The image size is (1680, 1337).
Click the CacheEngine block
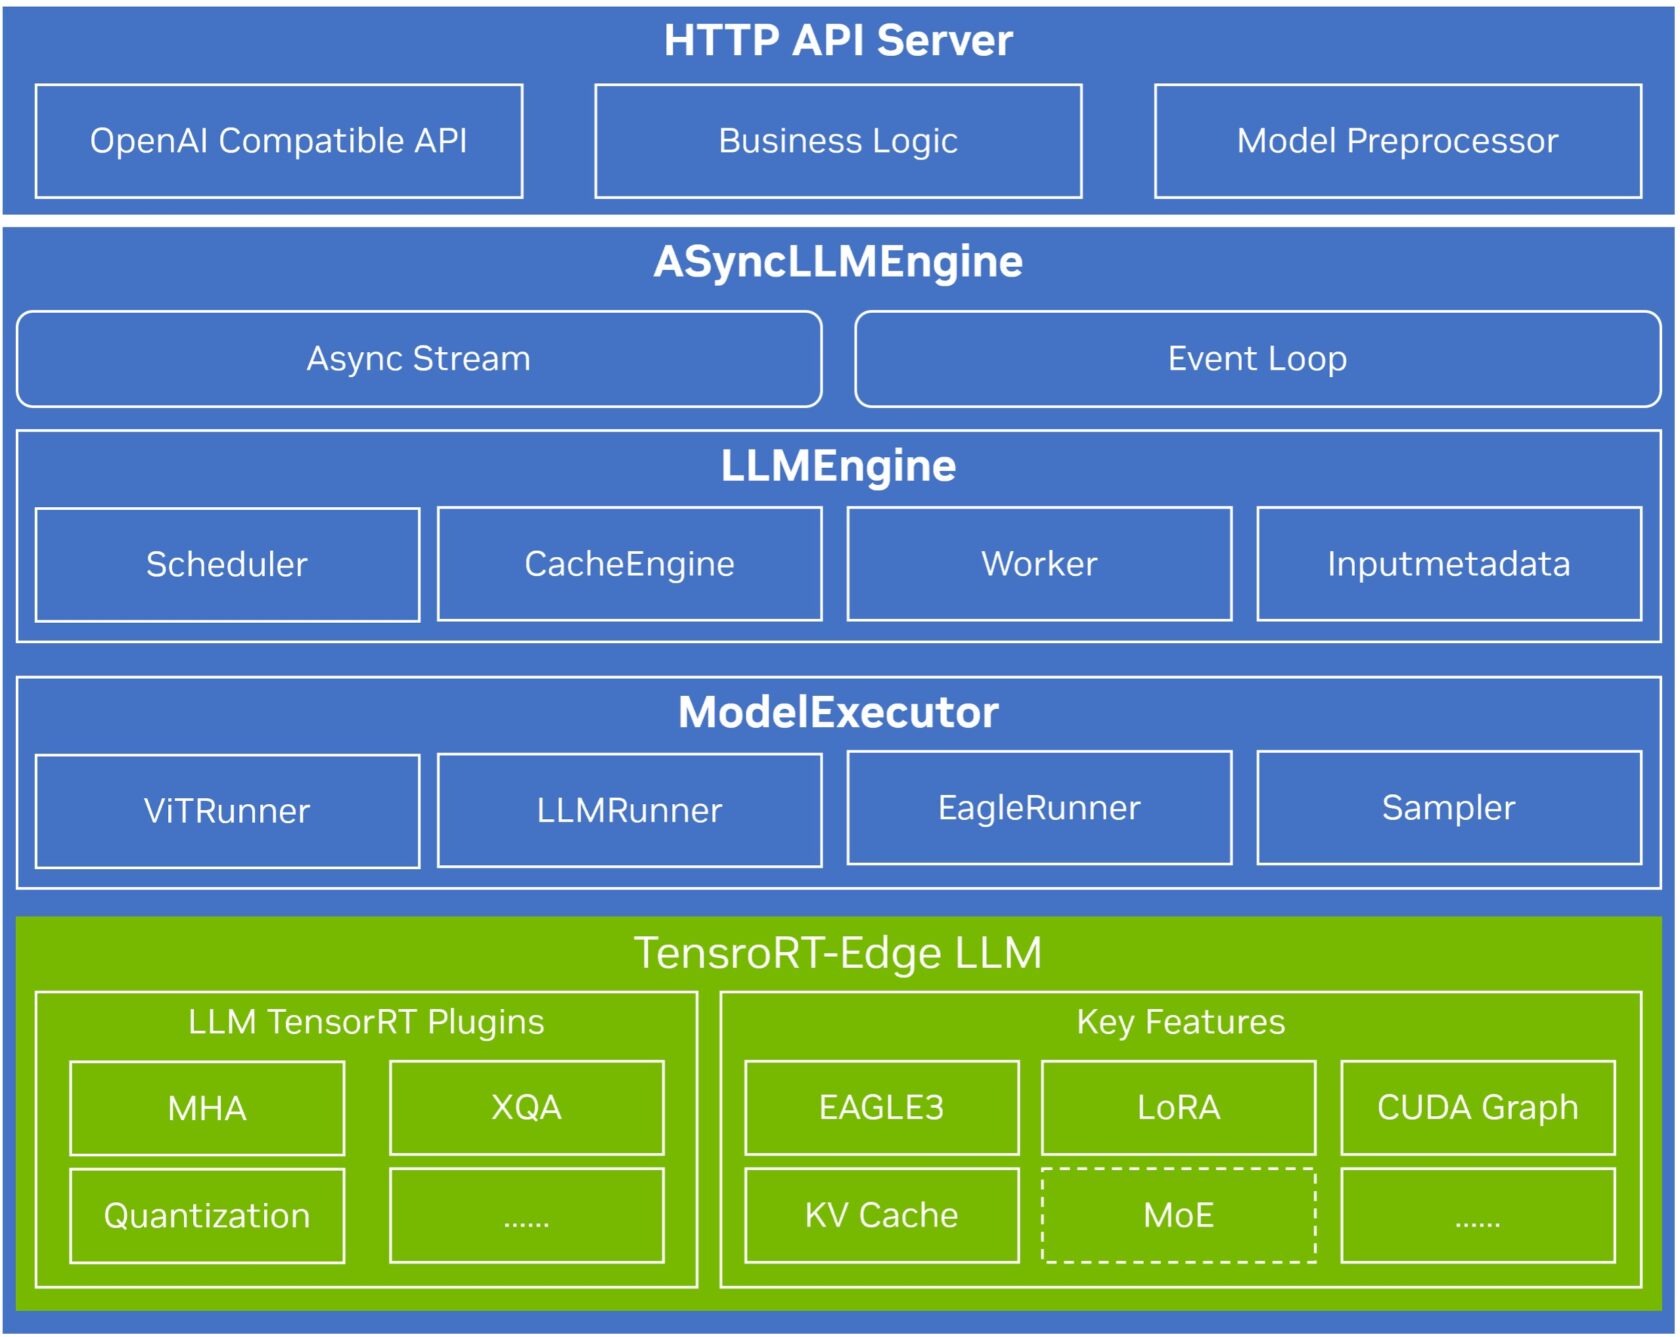pyautogui.click(x=629, y=564)
